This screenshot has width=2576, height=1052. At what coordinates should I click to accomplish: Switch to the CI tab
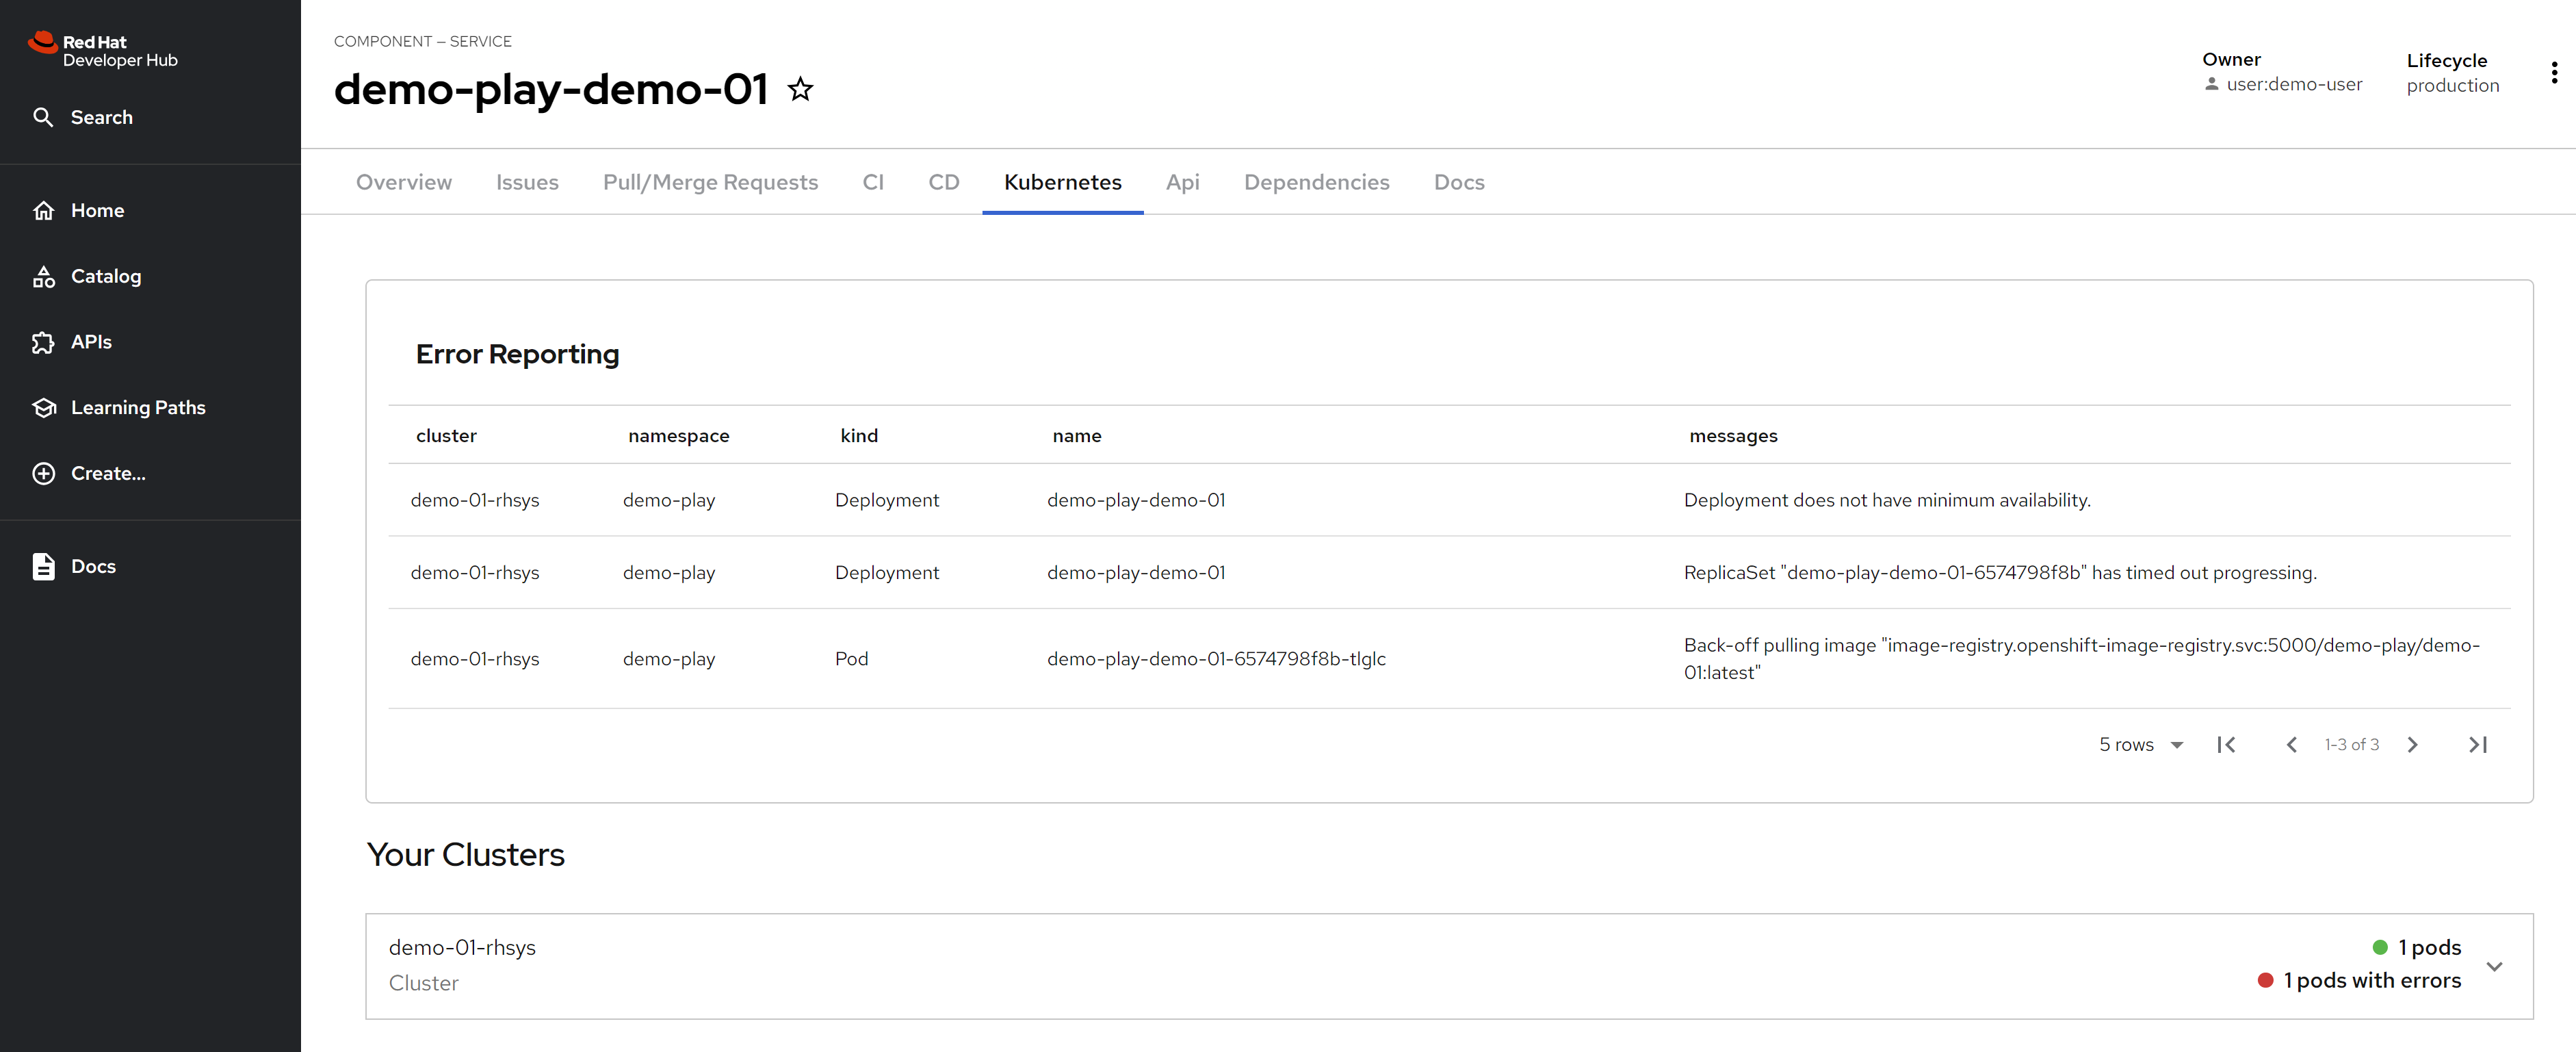click(x=872, y=183)
